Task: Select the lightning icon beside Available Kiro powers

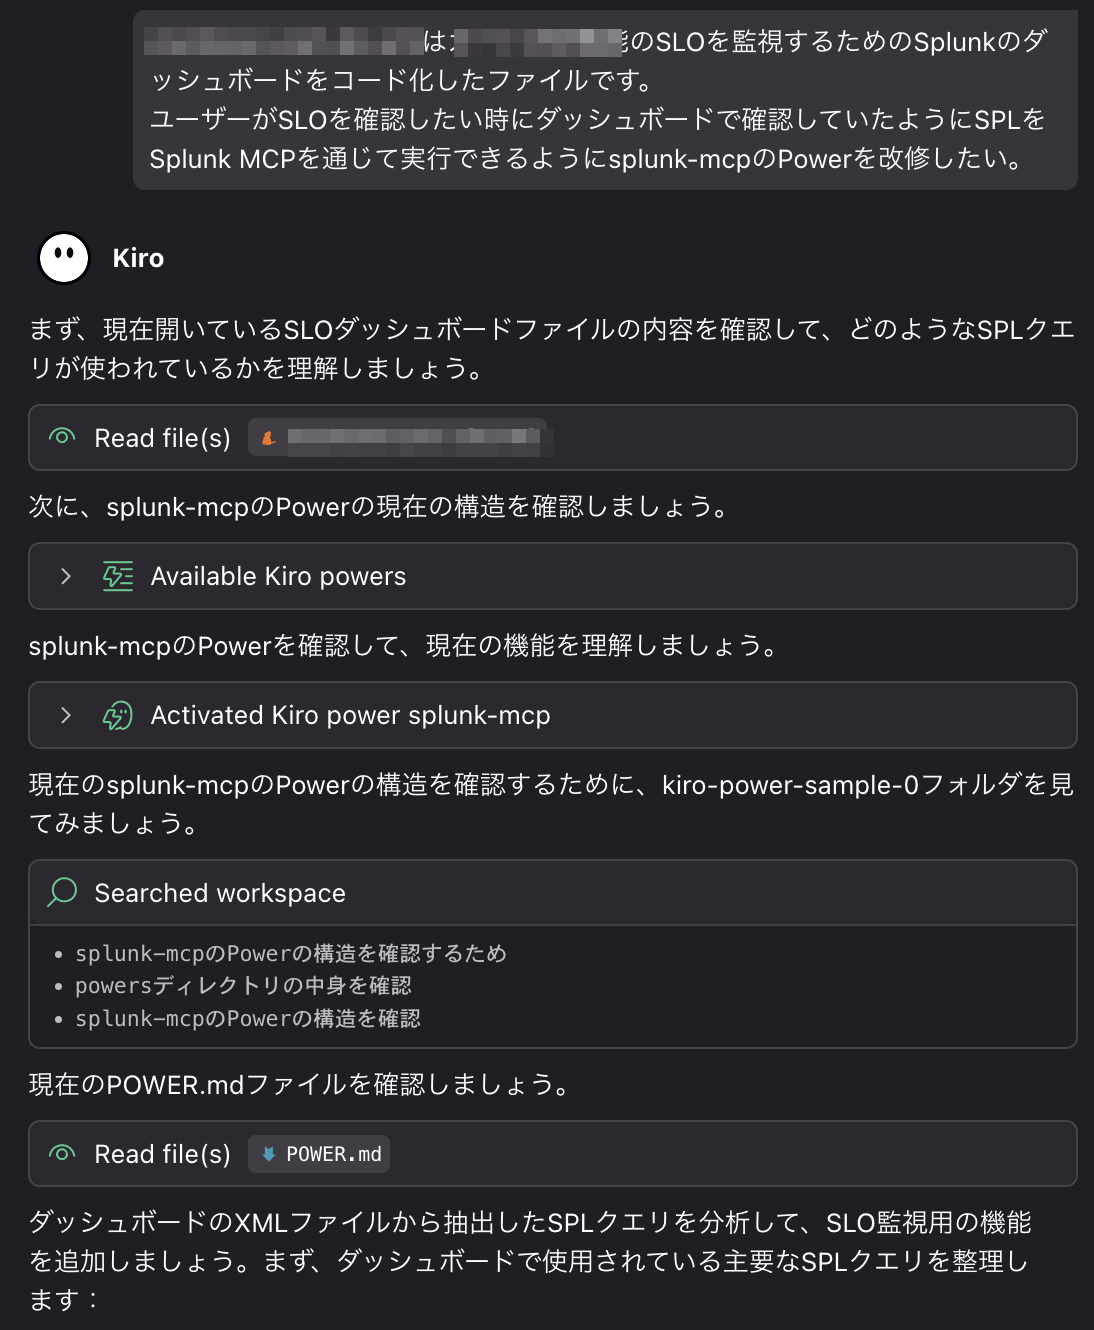Action: point(117,576)
